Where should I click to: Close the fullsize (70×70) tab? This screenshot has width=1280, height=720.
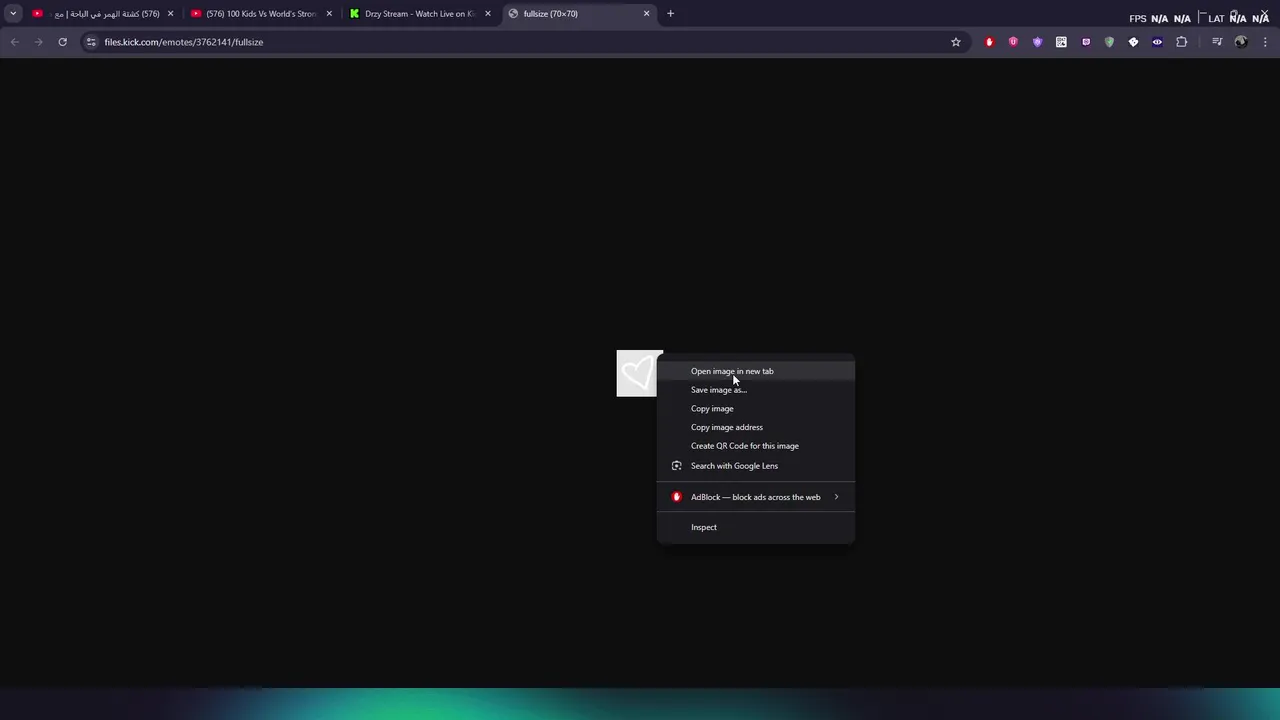point(646,14)
